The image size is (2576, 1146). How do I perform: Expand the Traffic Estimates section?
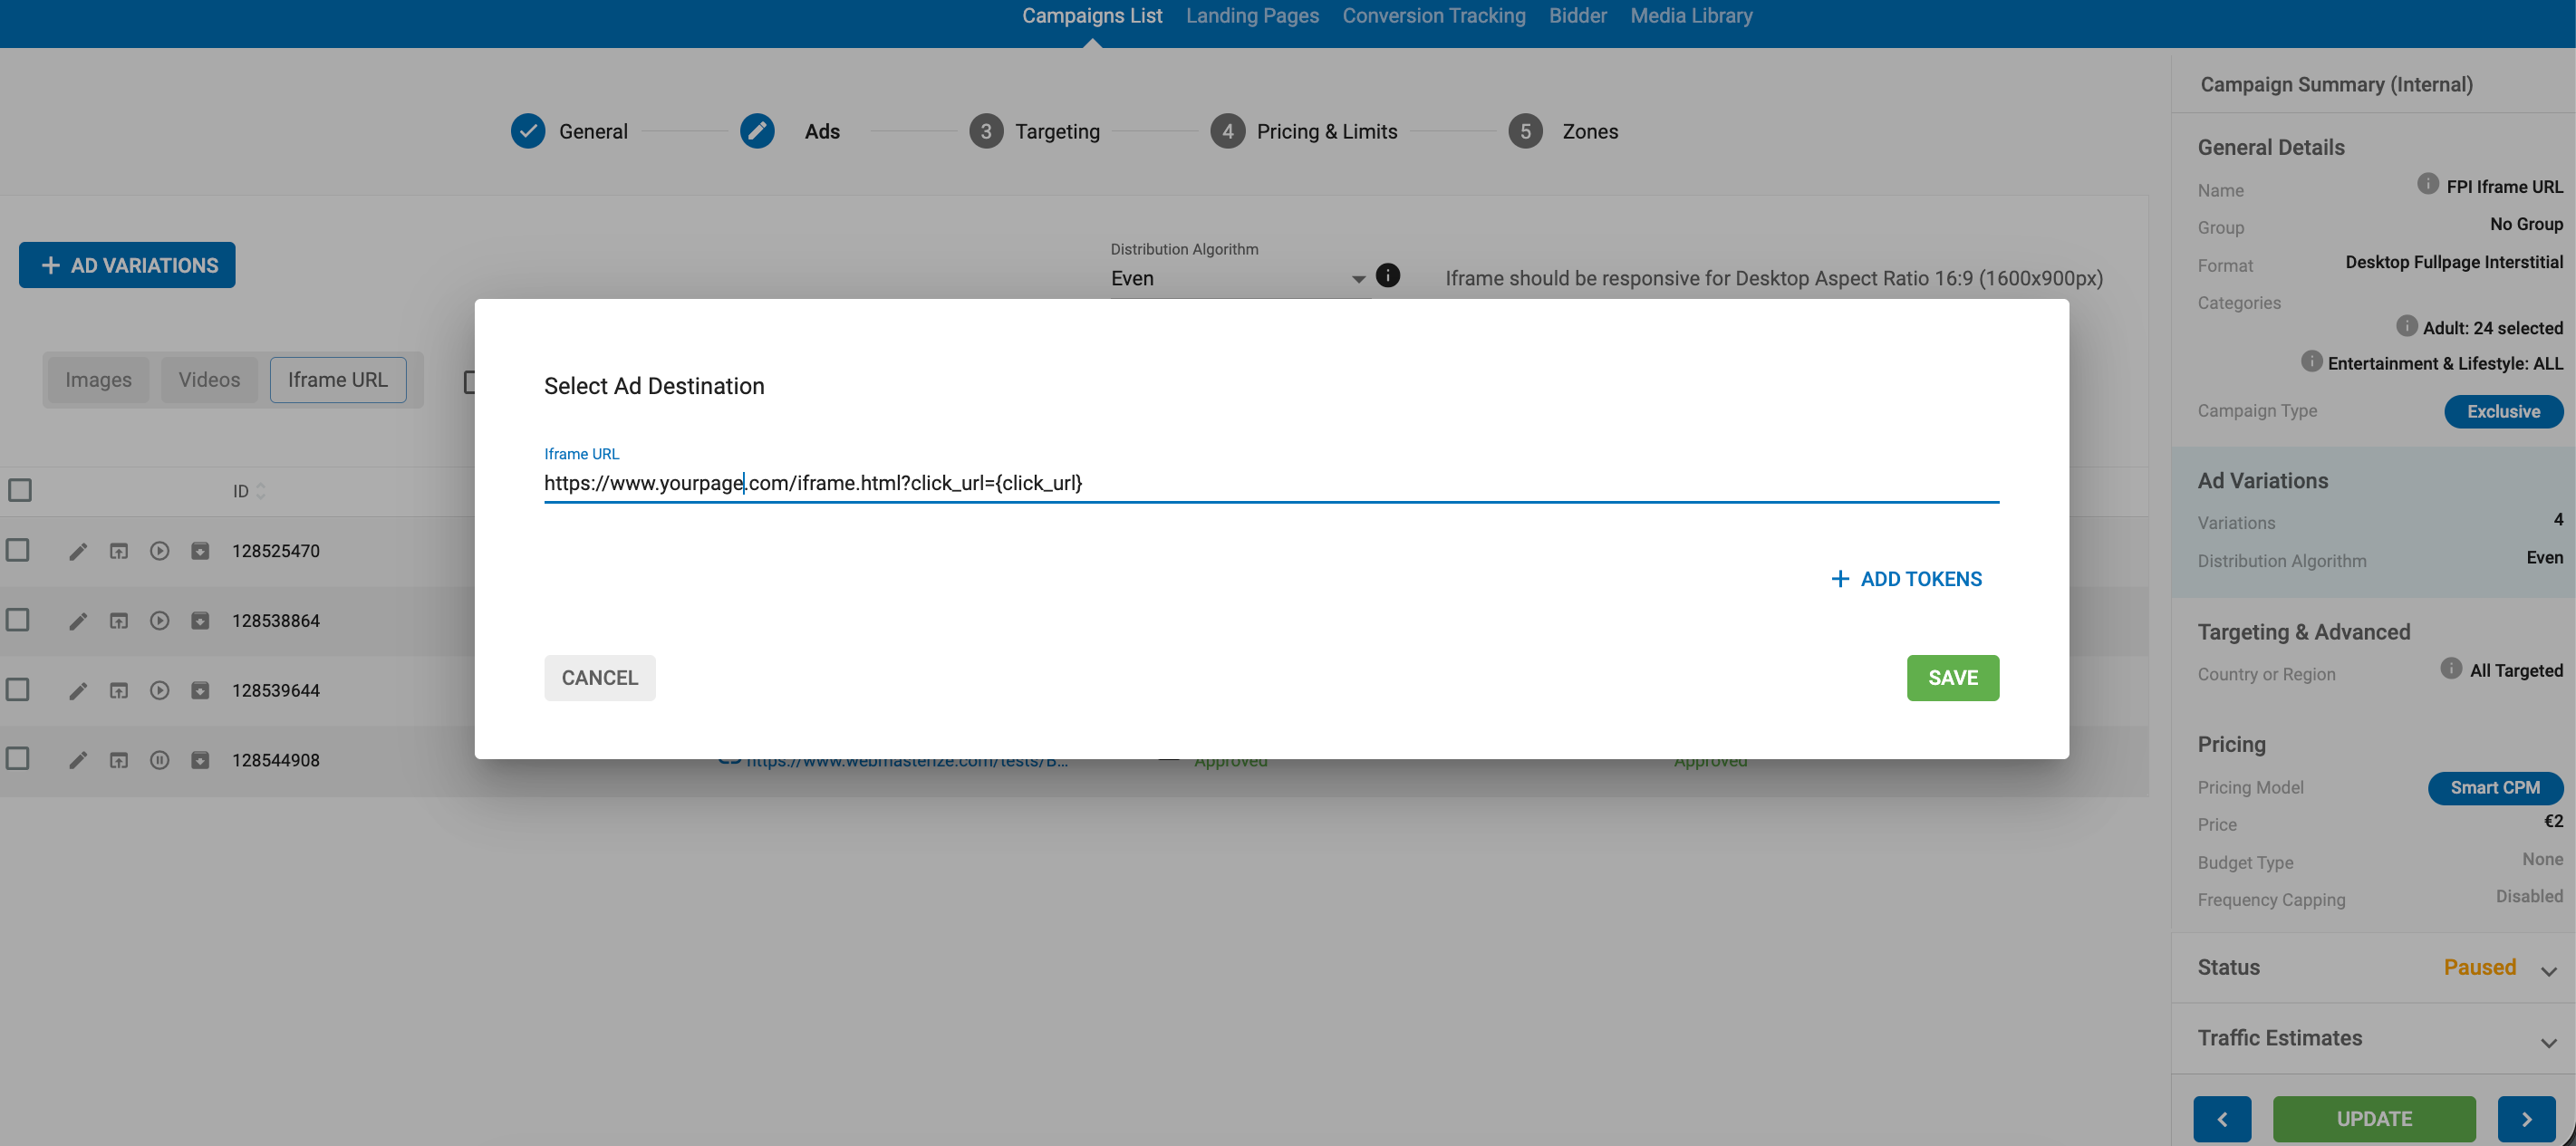(x=2547, y=1040)
